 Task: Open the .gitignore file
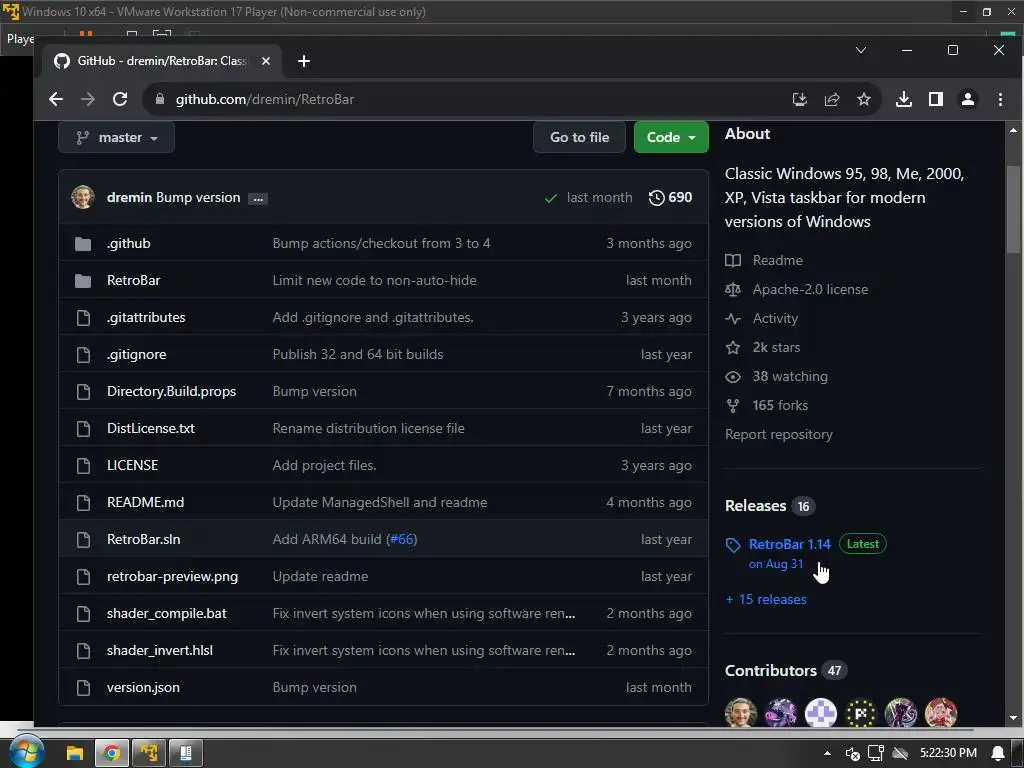(136, 354)
